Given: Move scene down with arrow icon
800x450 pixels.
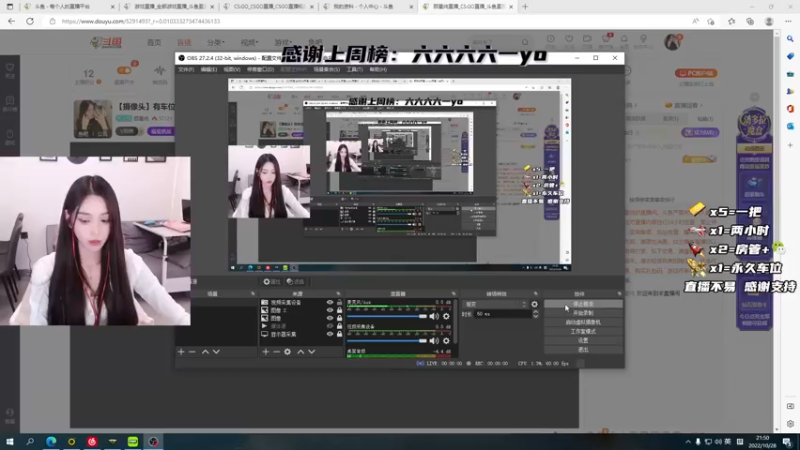Looking at the screenshot, I should click(216, 352).
